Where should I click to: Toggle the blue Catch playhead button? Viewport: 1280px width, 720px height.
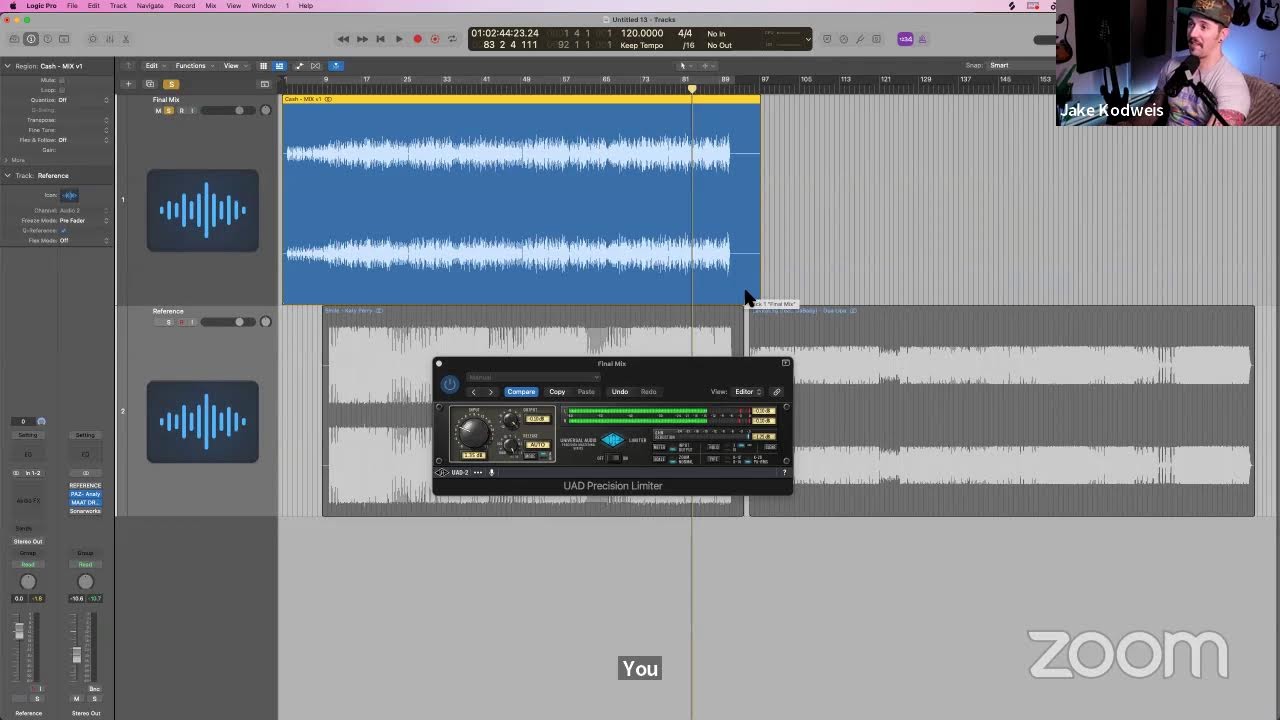tap(336, 66)
